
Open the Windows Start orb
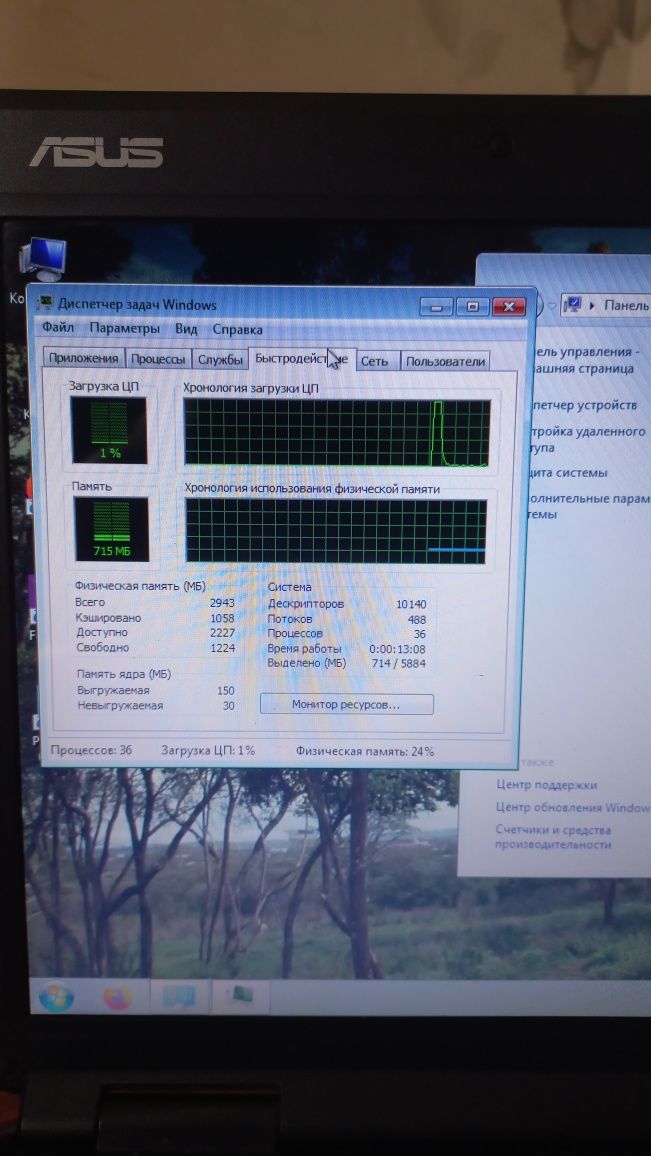56,997
